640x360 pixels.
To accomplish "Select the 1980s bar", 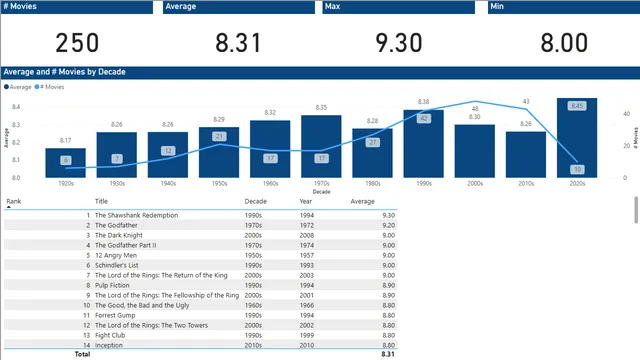I will (x=372, y=153).
